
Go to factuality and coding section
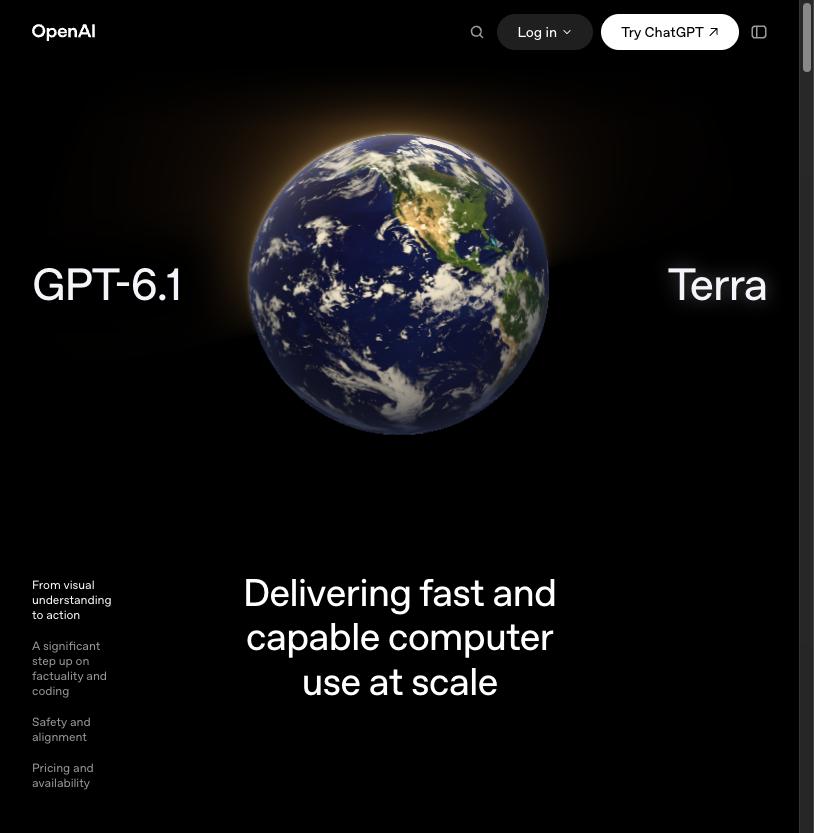[x=69, y=668]
